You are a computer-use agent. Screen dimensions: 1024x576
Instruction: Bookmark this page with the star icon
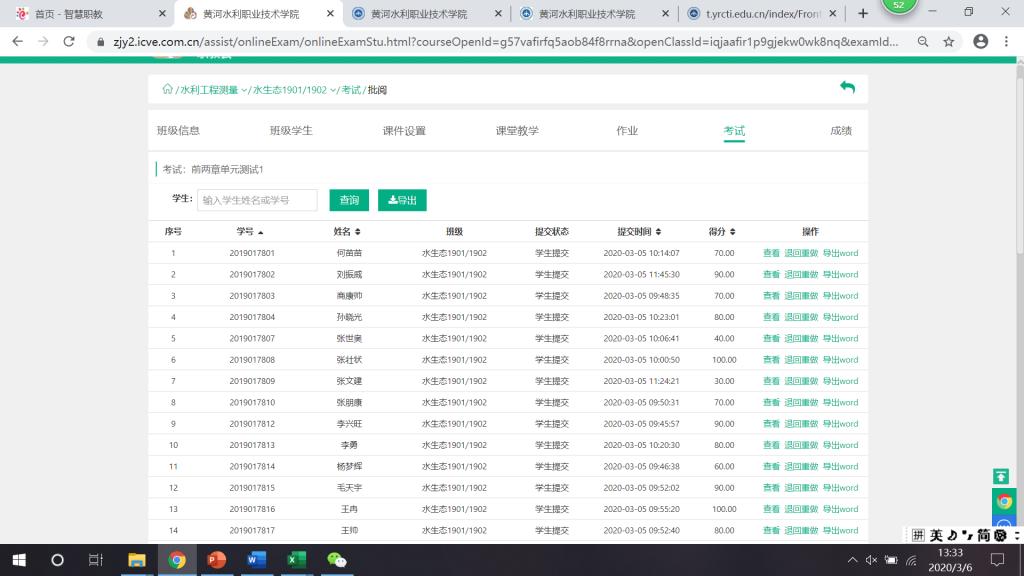coord(948,41)
